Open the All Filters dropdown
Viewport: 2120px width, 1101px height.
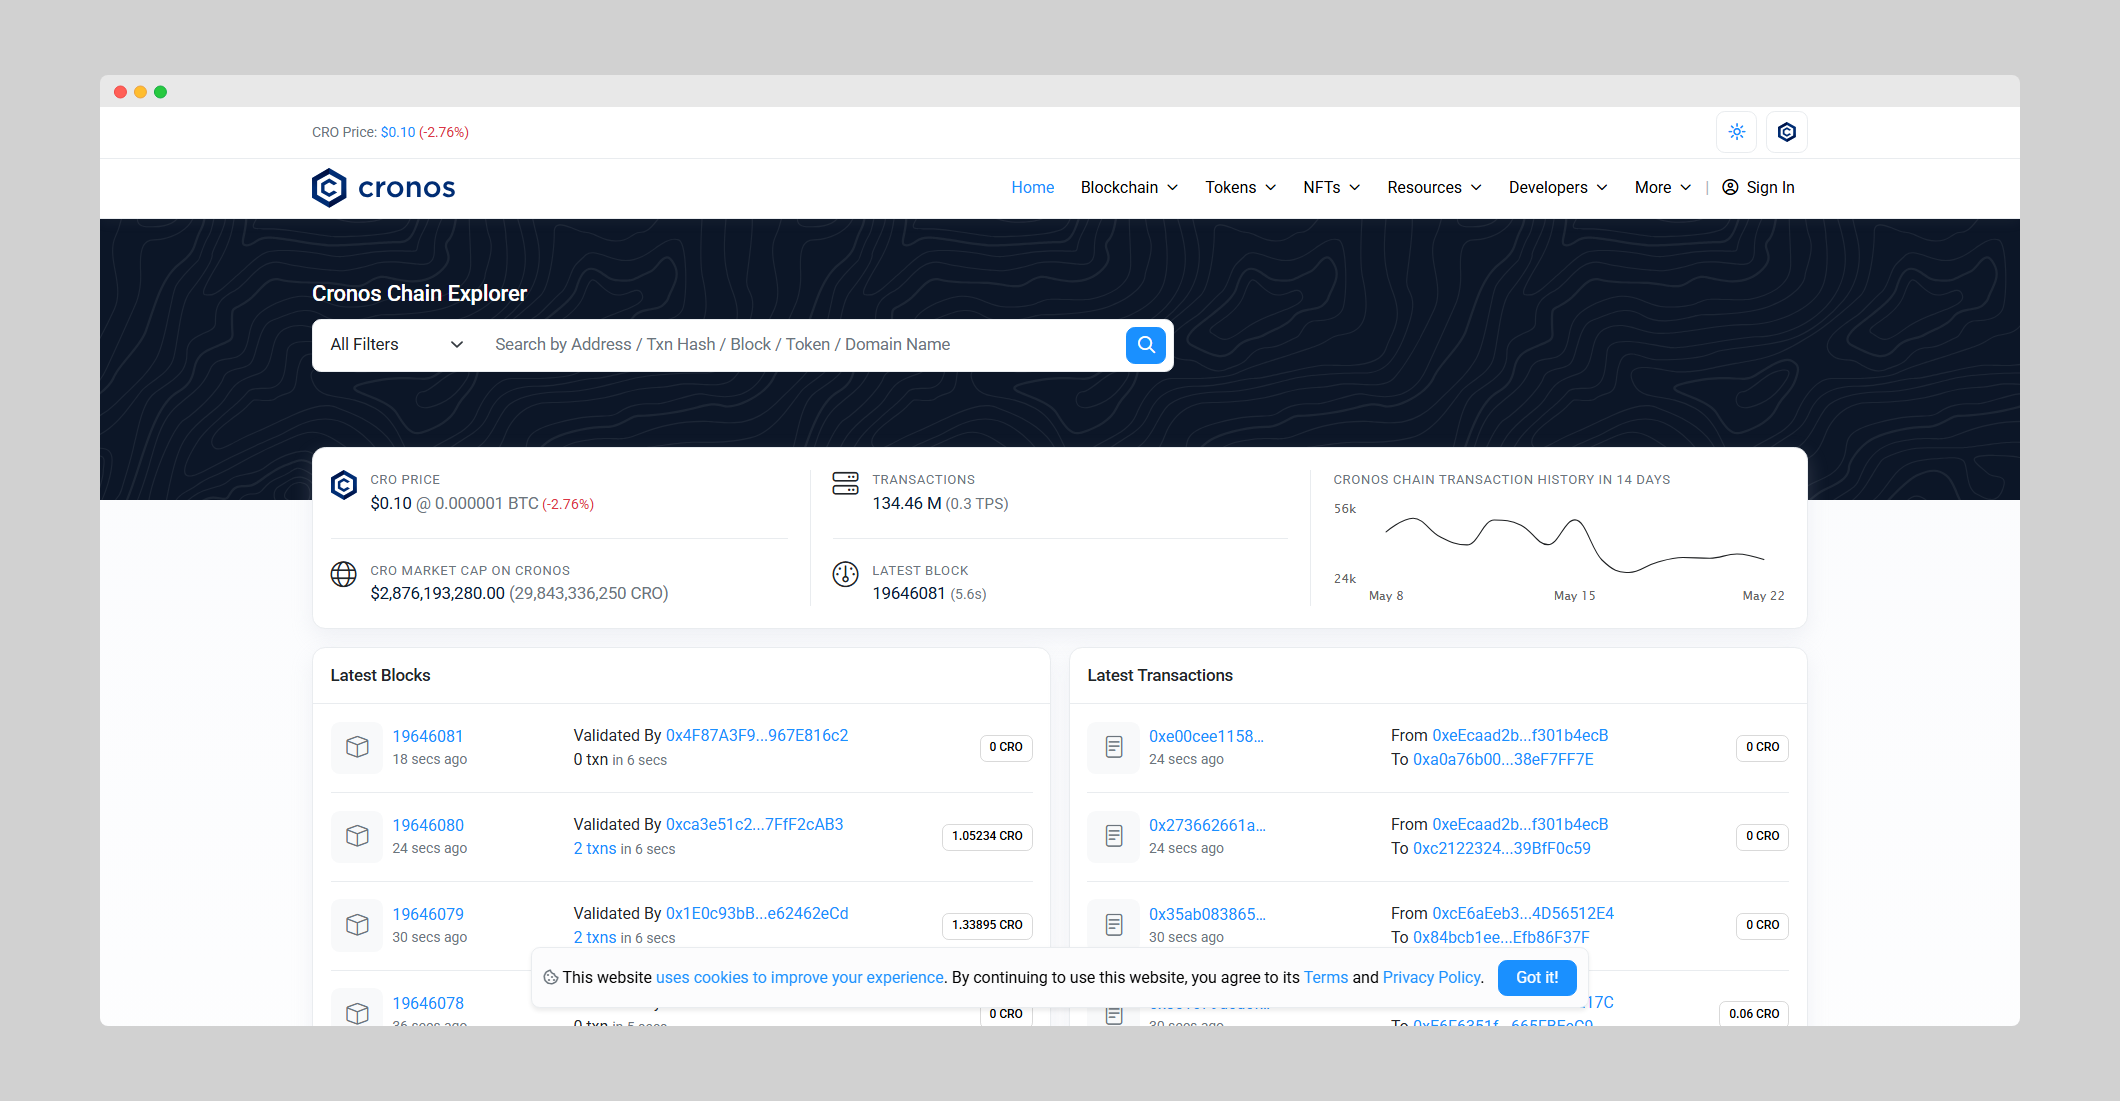396,345
